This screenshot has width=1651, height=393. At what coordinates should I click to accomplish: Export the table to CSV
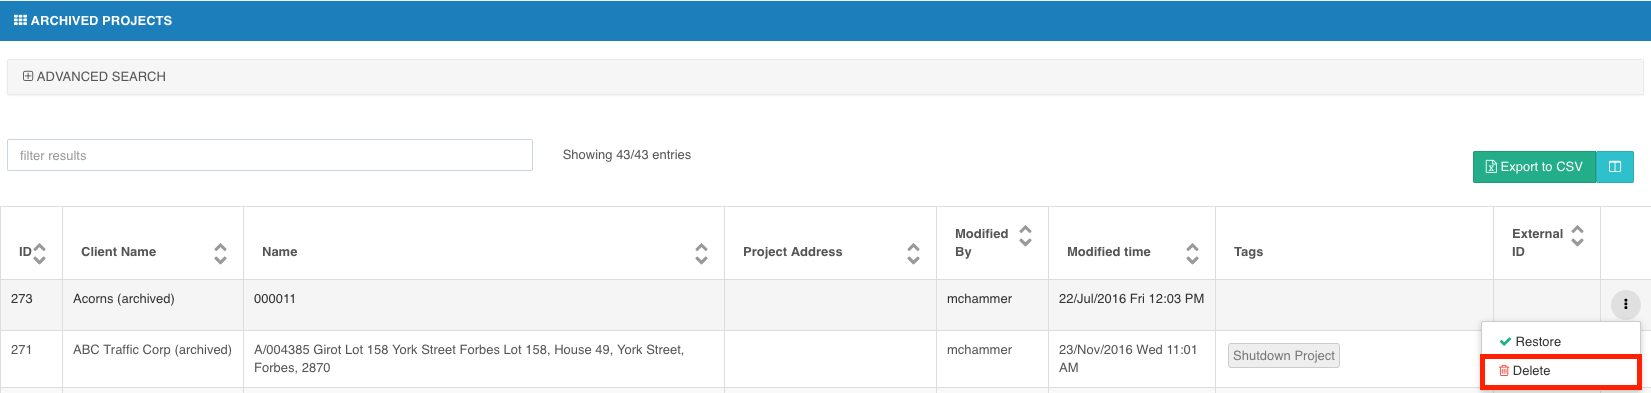coord(1534,167)
